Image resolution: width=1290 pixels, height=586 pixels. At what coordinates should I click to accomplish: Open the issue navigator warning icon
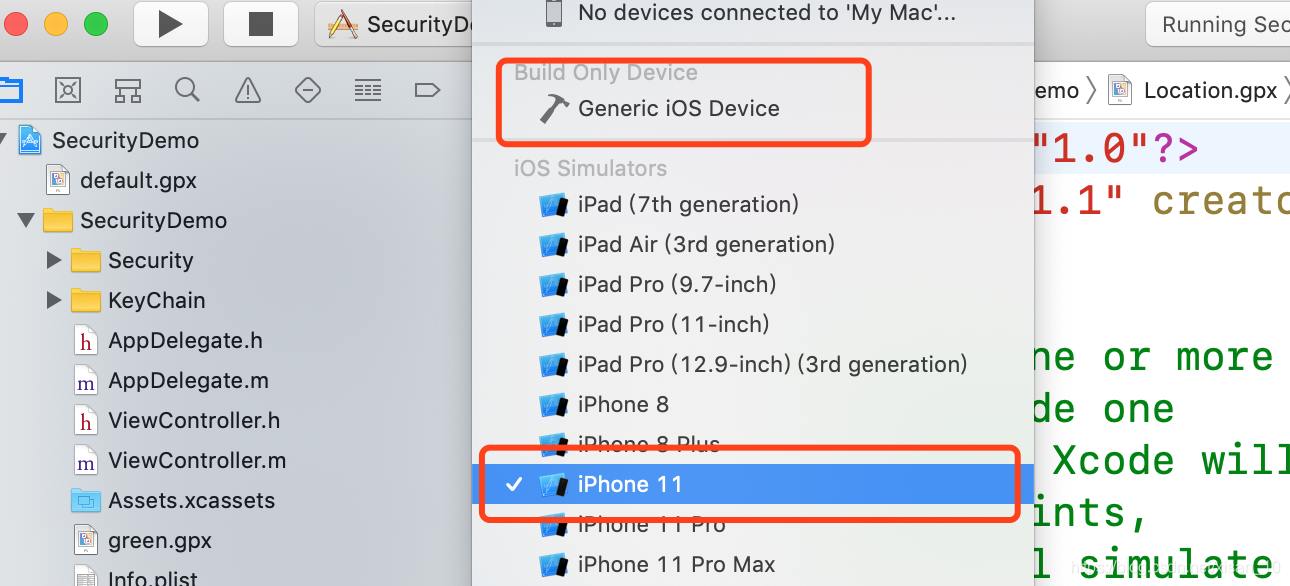click(x=247, y=91)
